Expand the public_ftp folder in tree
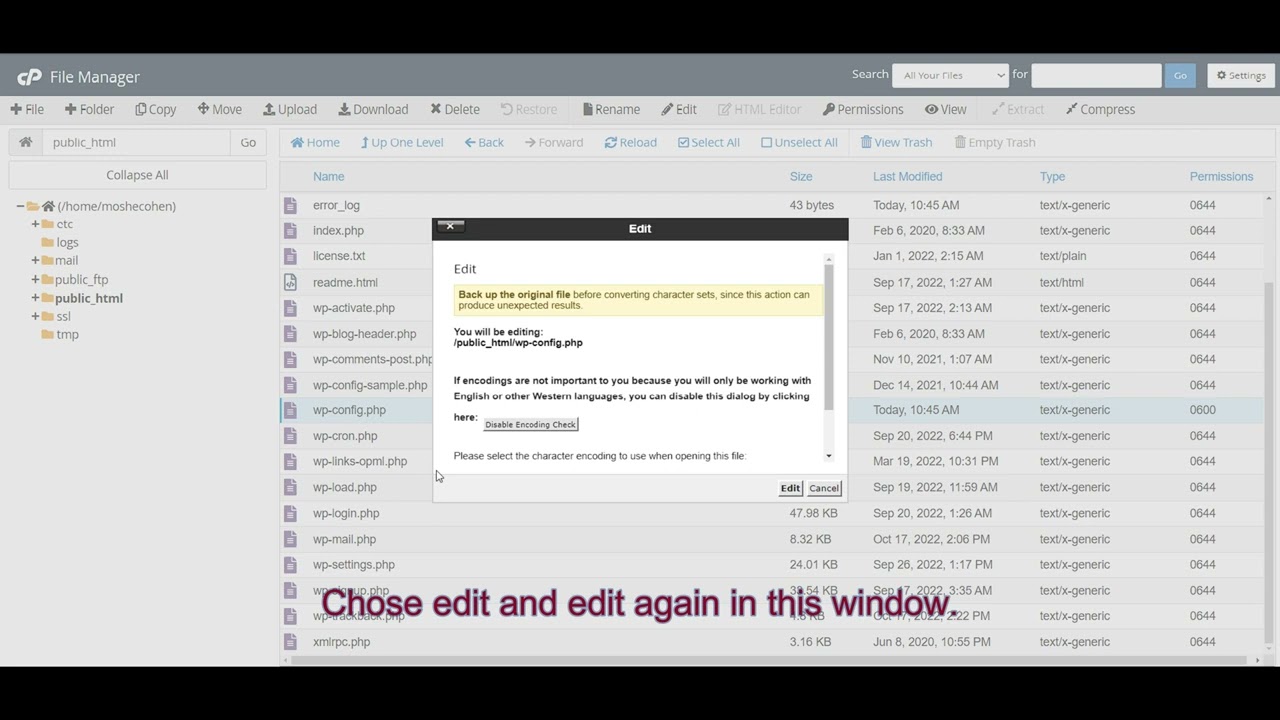The height and width of the screenshot is (720, 1280). 35,279
